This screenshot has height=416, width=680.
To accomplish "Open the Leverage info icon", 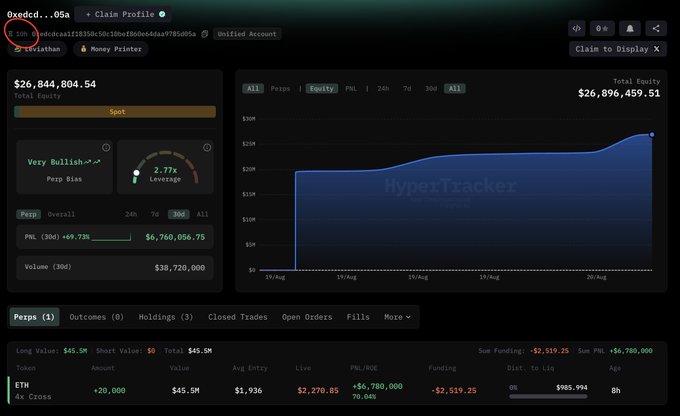I will click(x=207, y=147).
